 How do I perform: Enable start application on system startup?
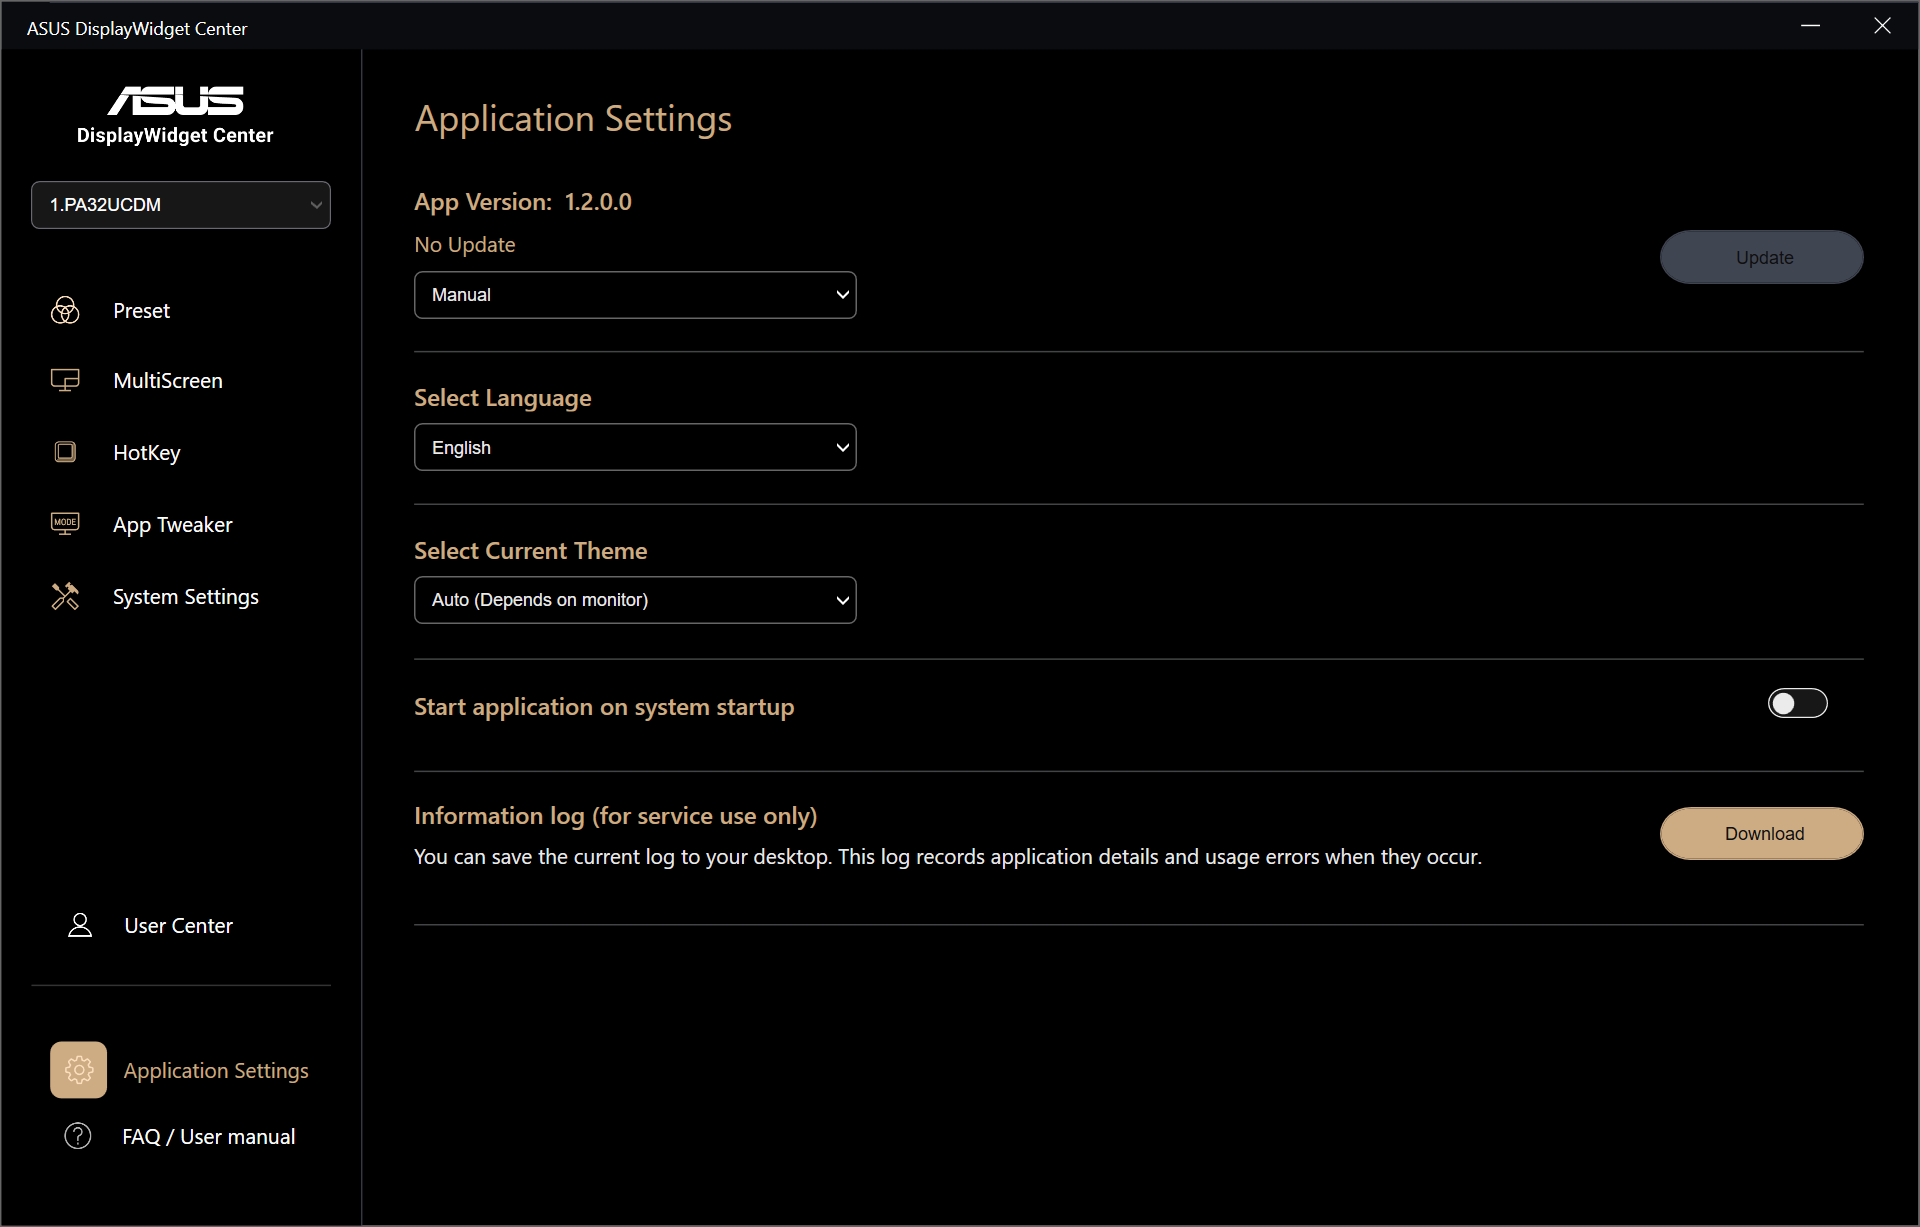1797,704
